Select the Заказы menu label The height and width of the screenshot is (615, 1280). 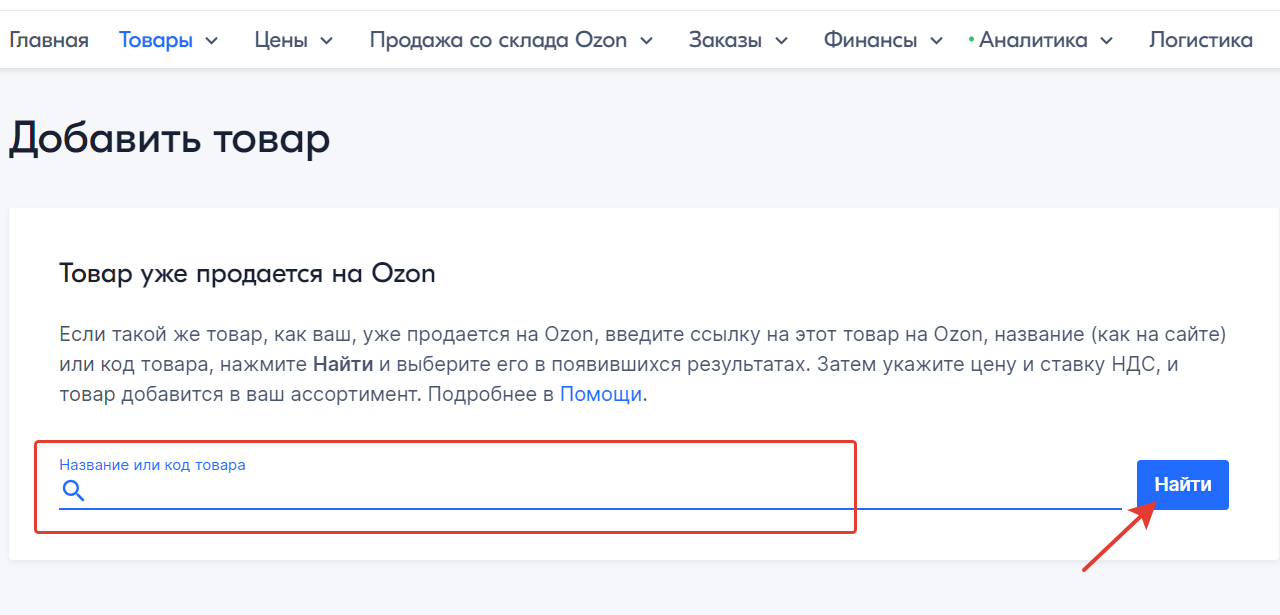tap(725, 40)
